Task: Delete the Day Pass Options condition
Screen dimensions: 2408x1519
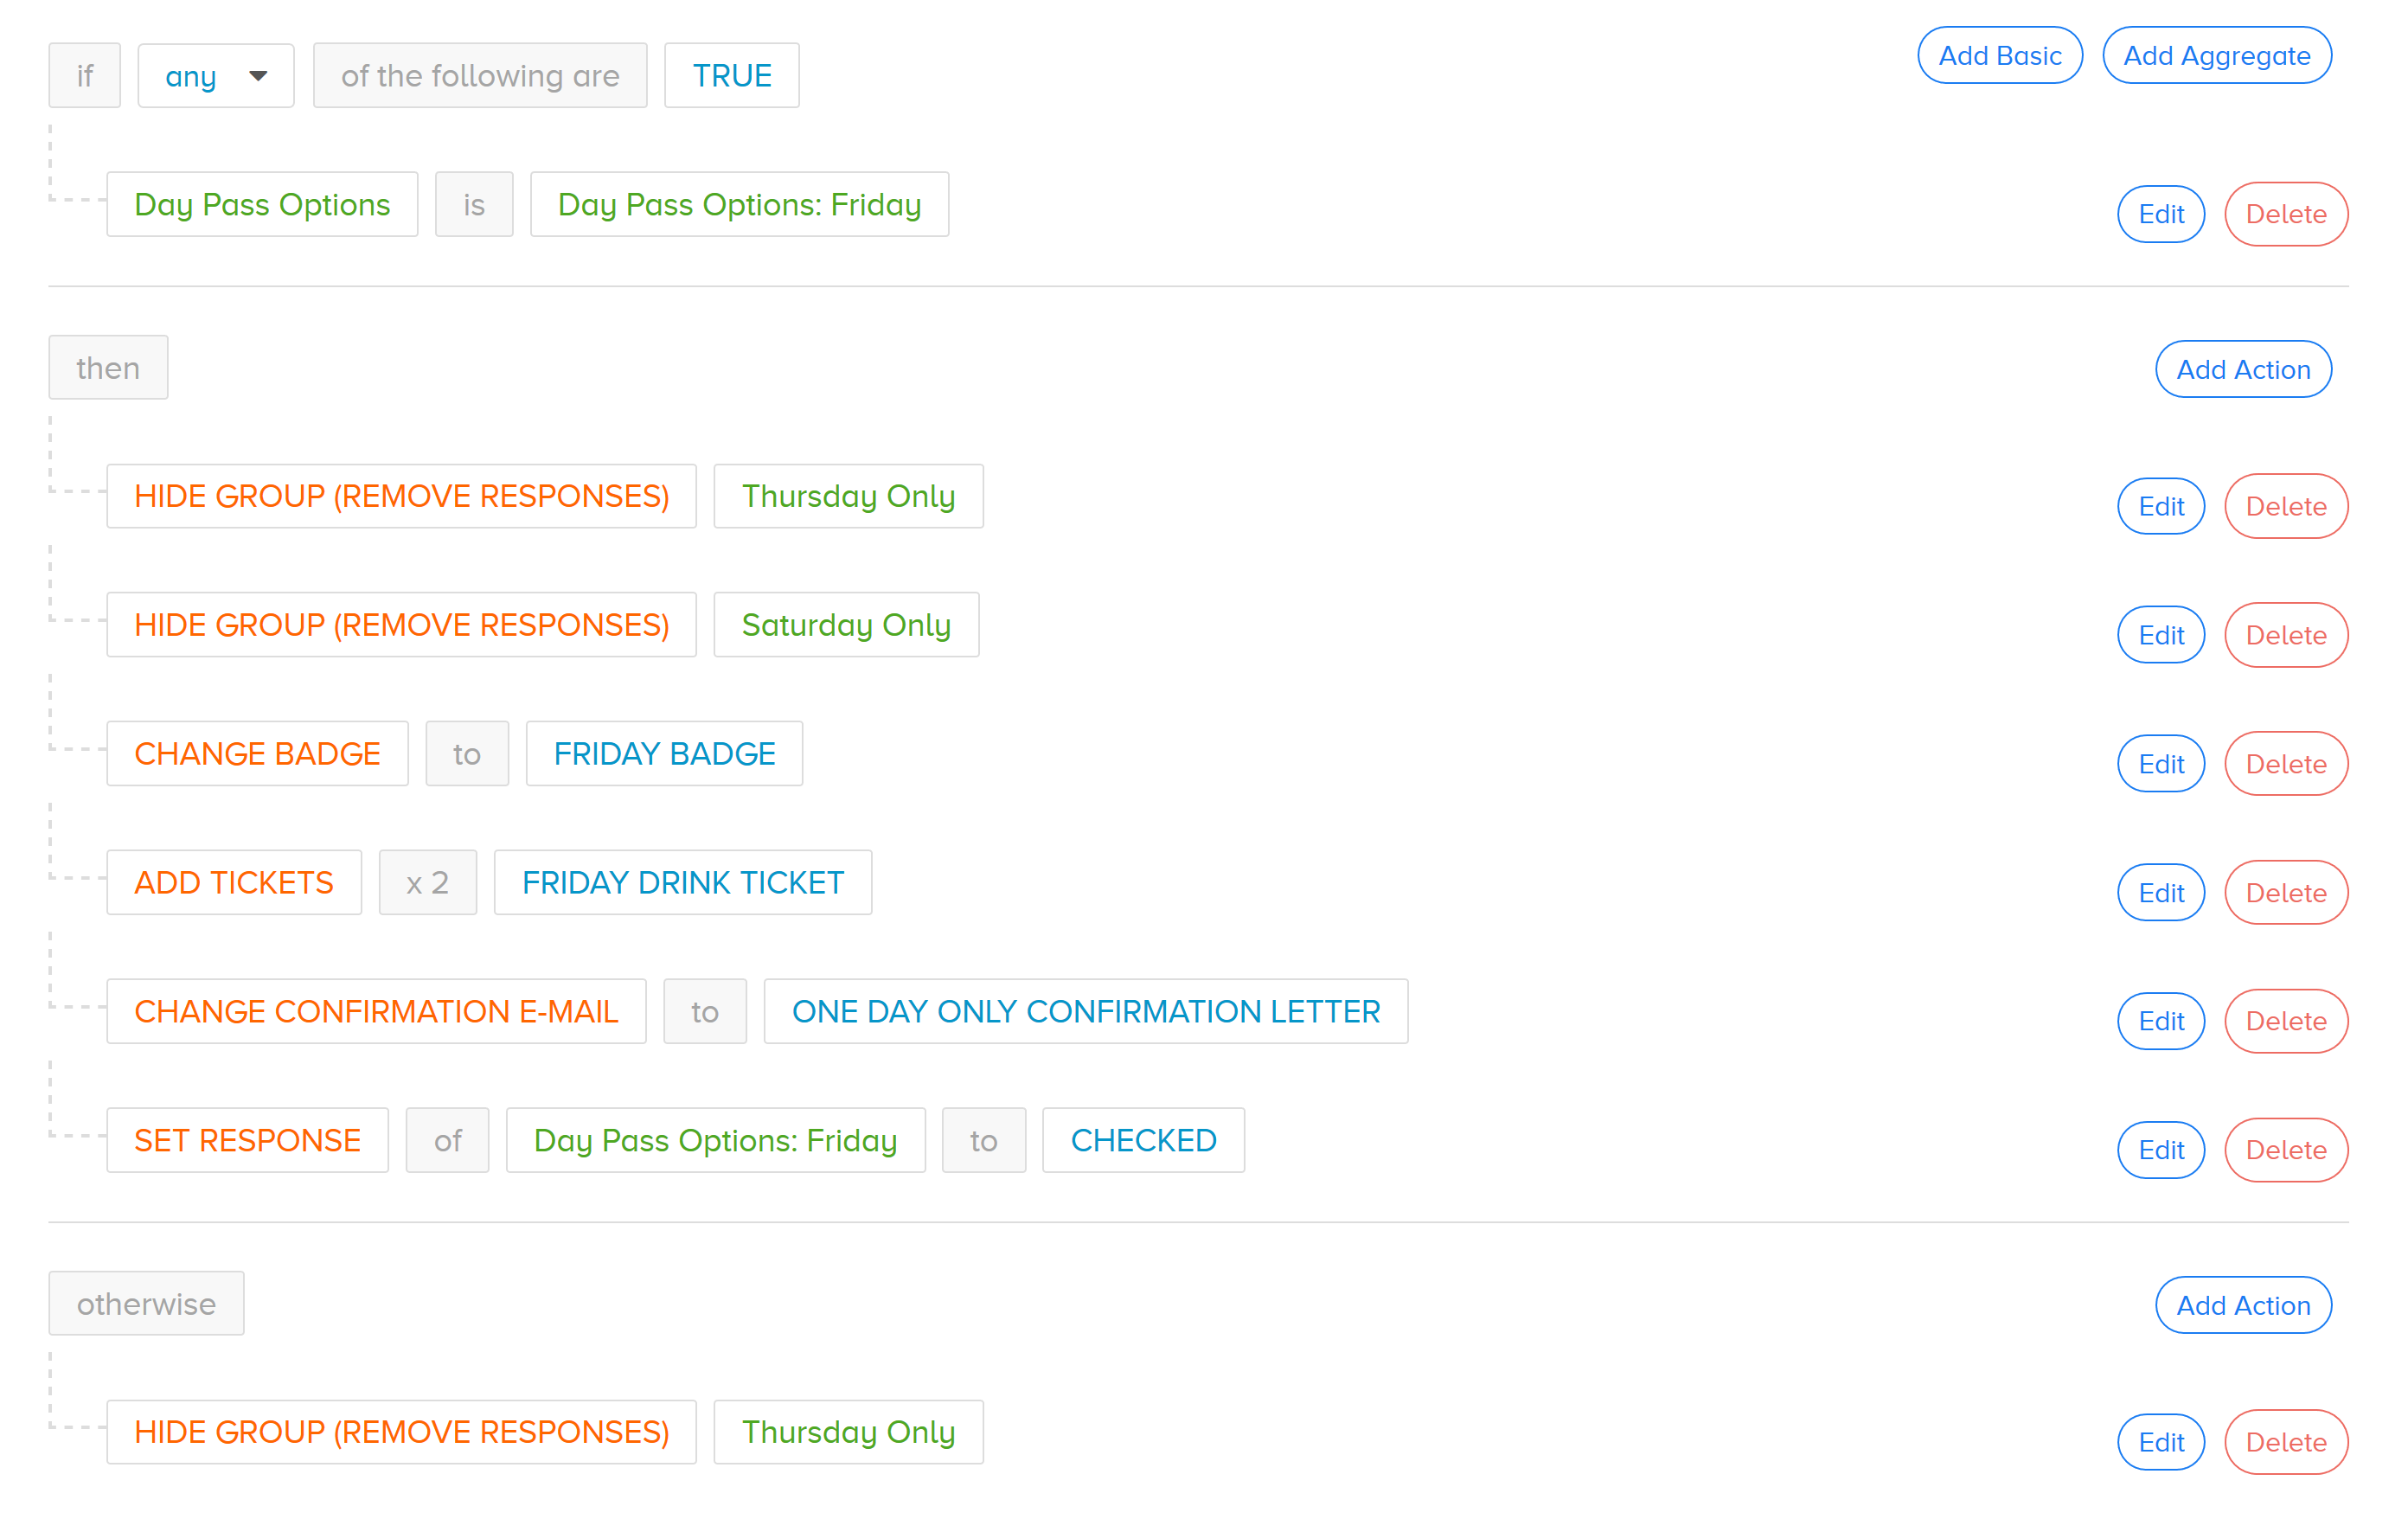Action: tap(2285, 214)
